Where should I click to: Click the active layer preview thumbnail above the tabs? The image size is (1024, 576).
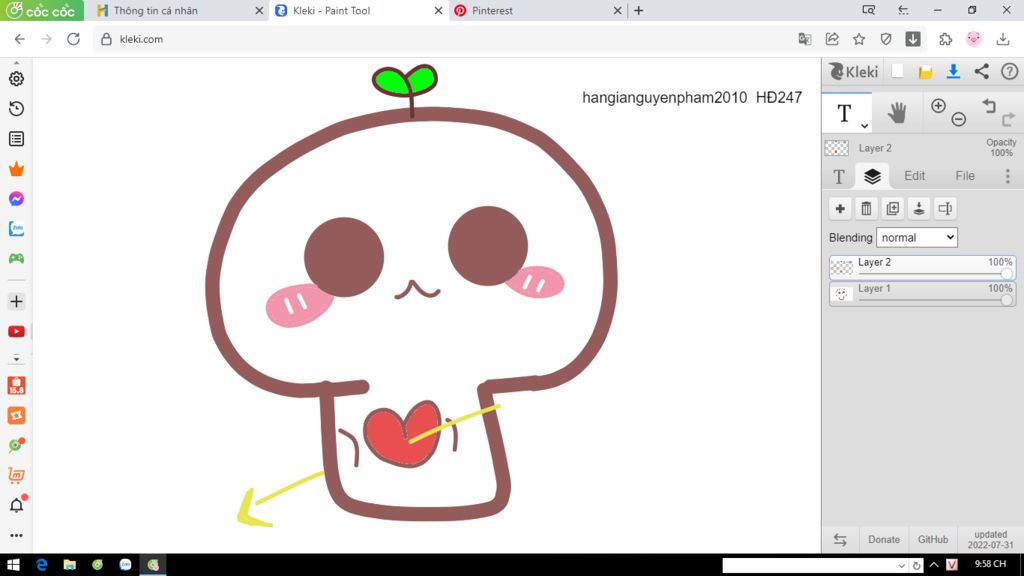pos(837,148)
